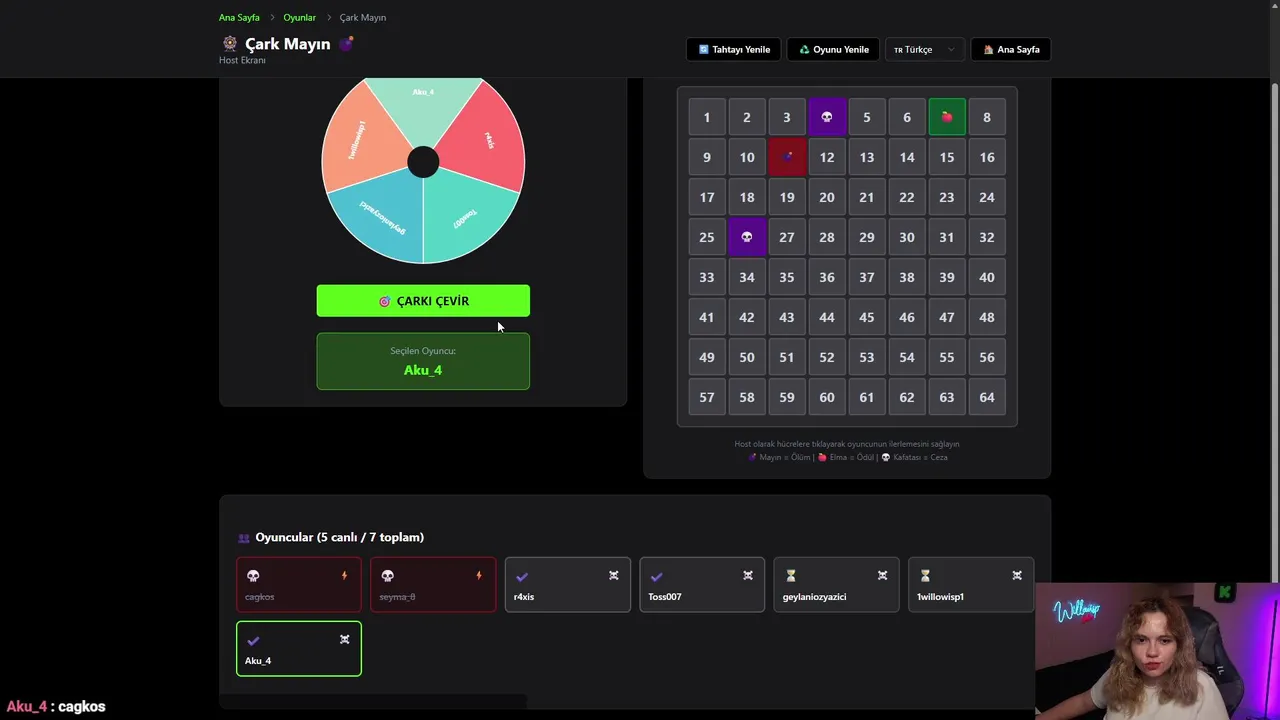Open the Oyunlar breadcrumb link
Viewport: 1280px width, 720px height.
pos(299,17)
